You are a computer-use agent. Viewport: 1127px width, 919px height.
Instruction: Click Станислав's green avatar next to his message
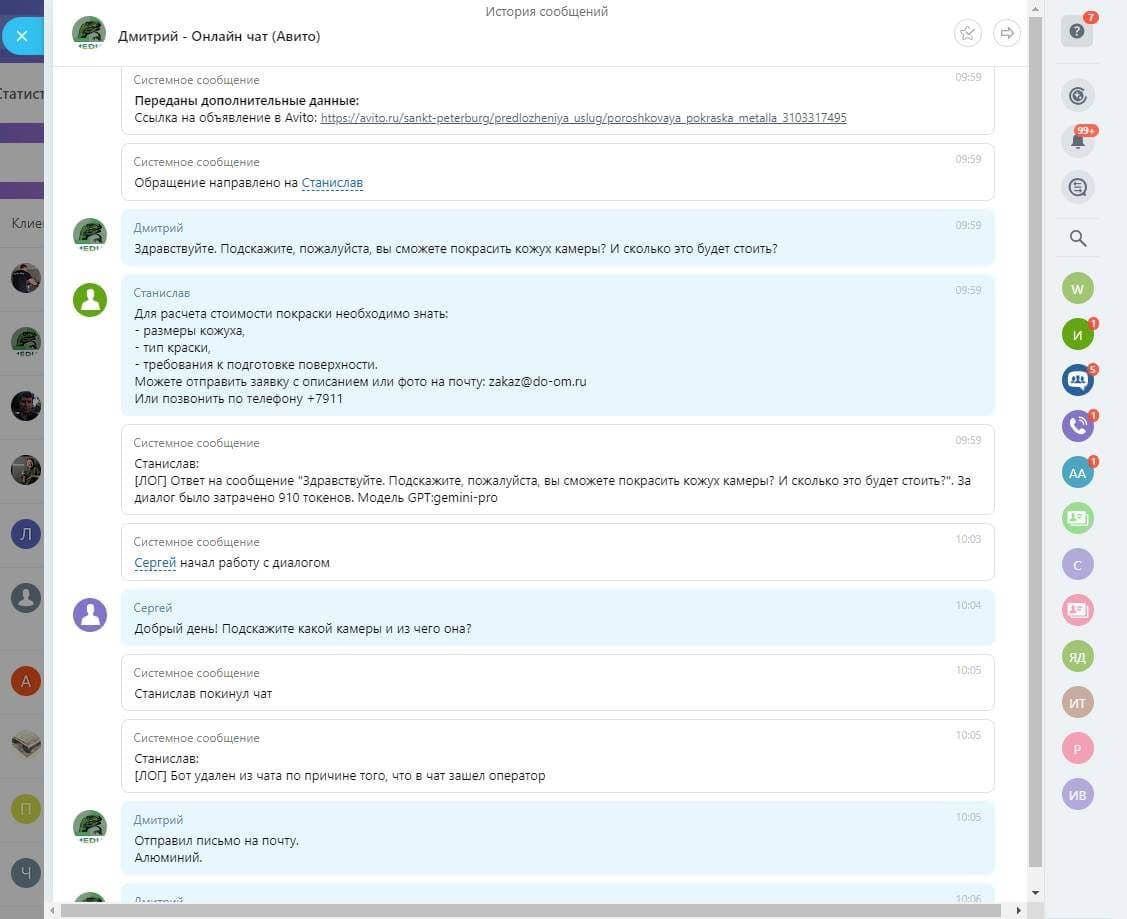coord(90,300)
